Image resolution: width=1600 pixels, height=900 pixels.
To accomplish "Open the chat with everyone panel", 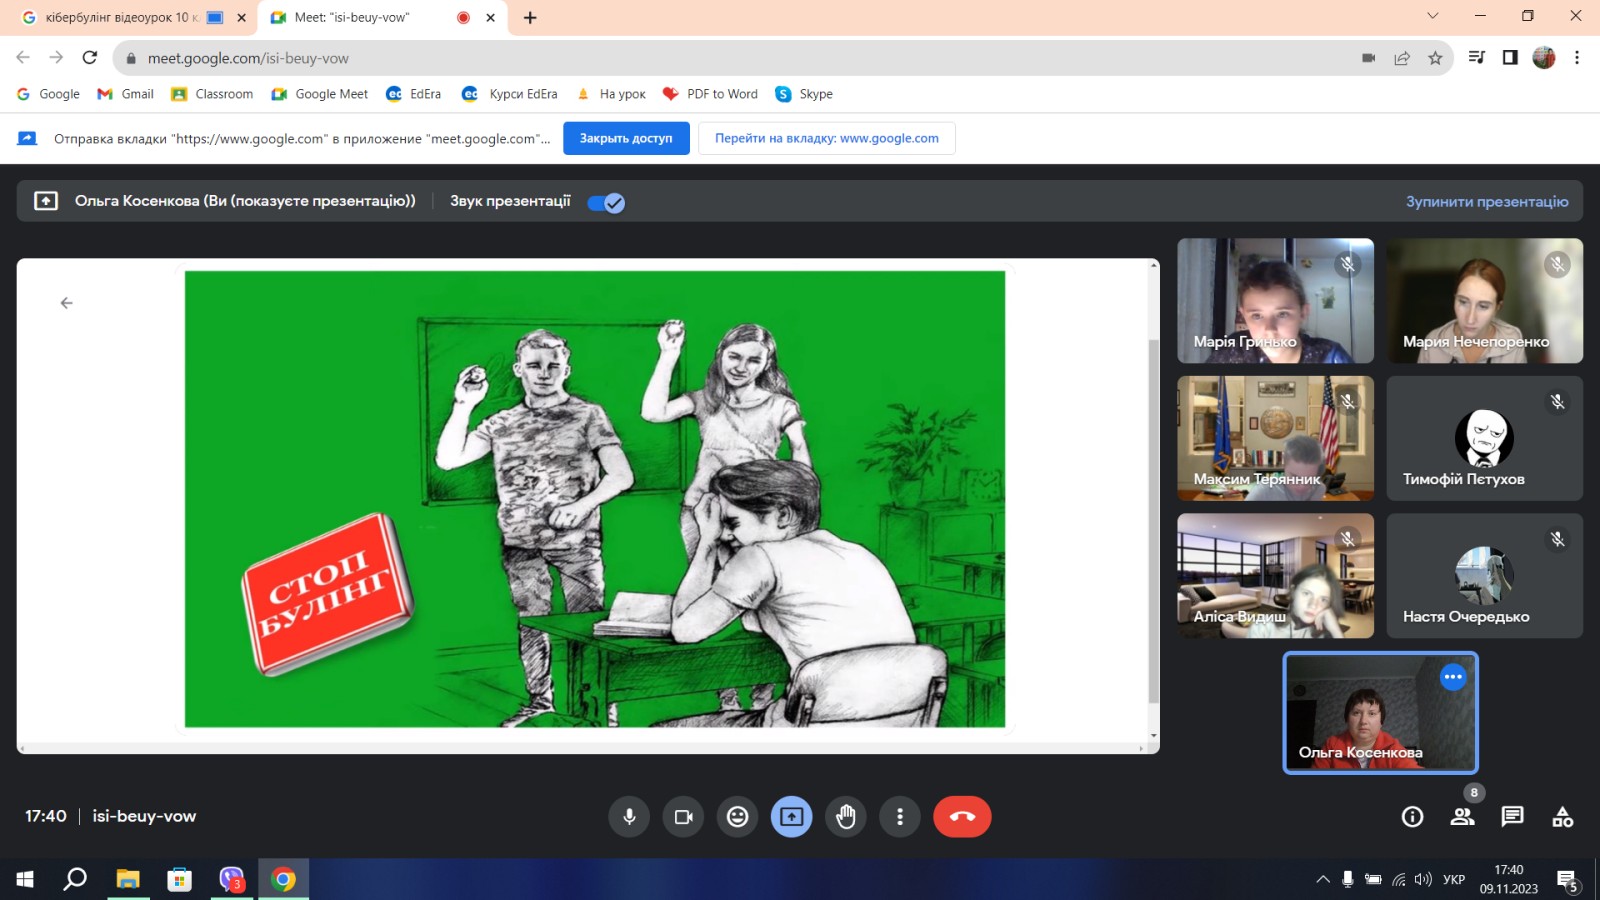I will (x=1512, y=817).
